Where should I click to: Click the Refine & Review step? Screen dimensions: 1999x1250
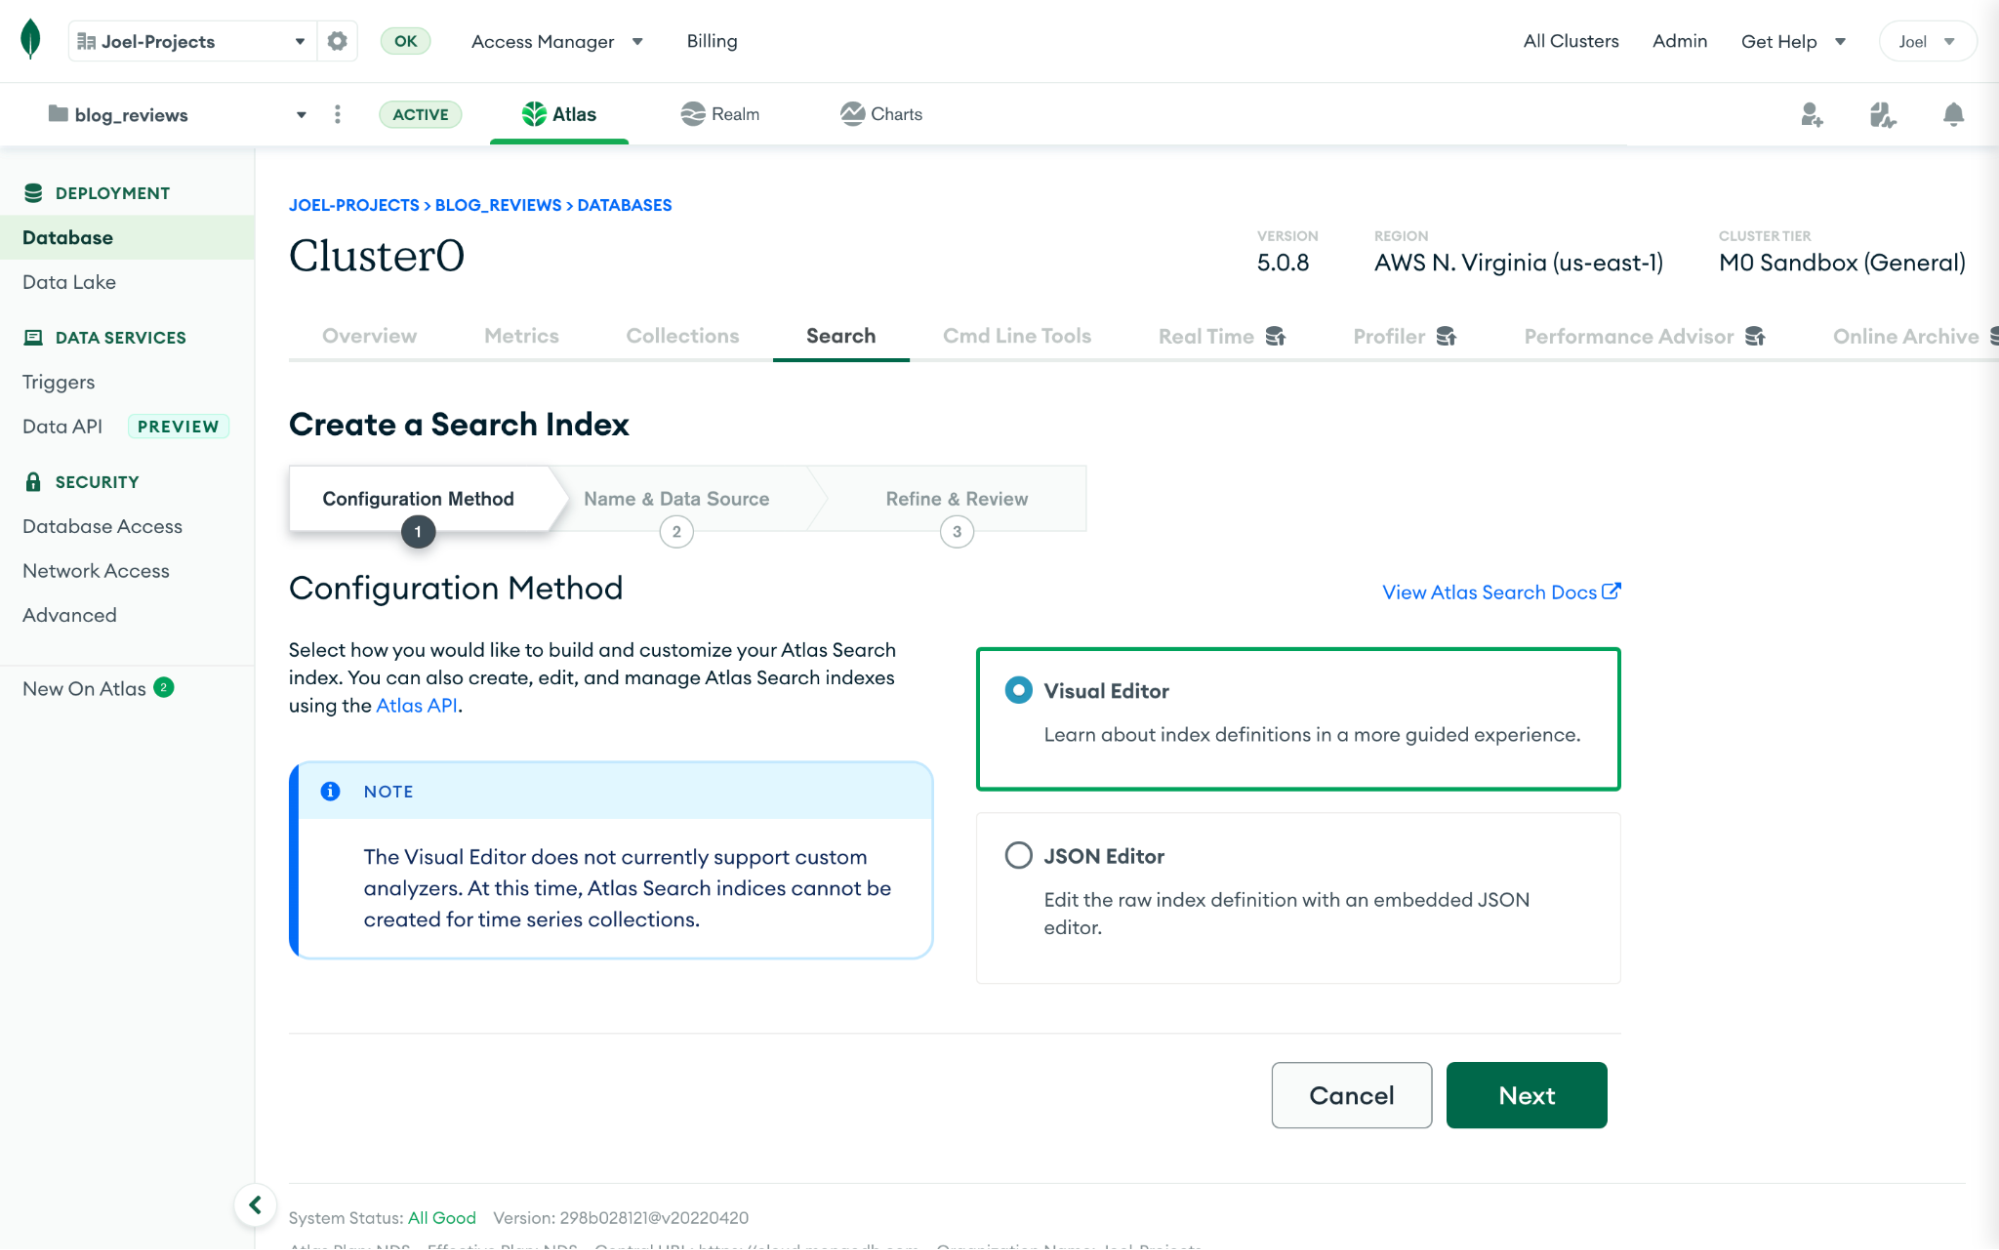coord(957,499)
